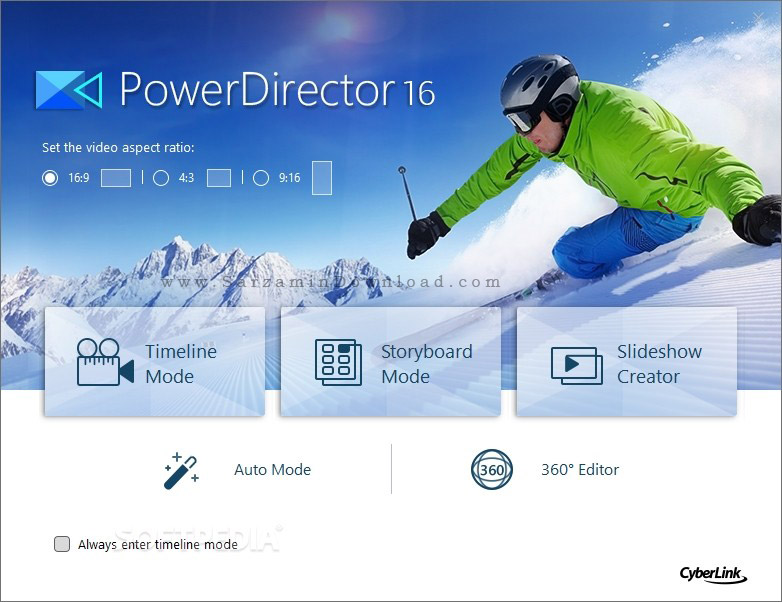Image resolution: width=782 pixels, height=602 pixels.
Task: Click the CyberLink logo
Action: tap(713, 574)
